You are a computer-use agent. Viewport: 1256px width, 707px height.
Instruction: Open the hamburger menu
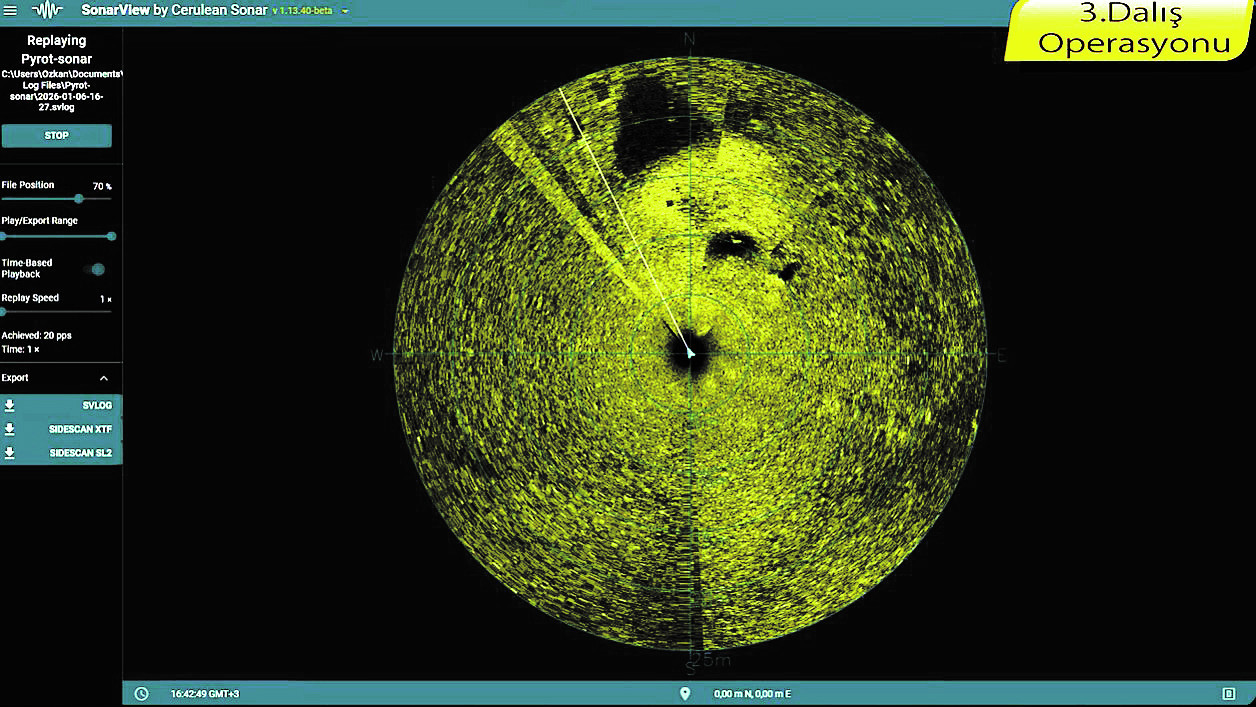[11, 10]
